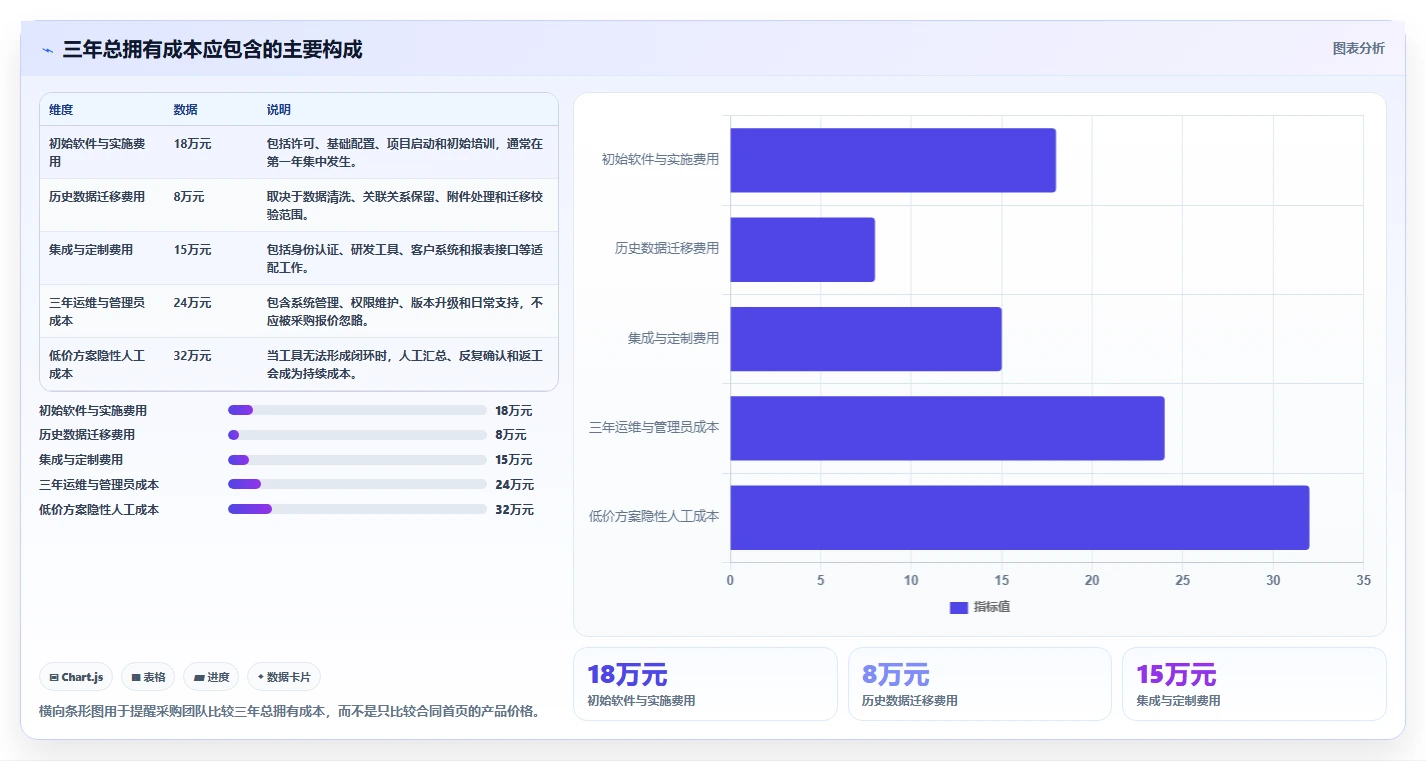Select the Chart.js tag chip
This screenshot has width=1426, height=761.
coord(77,677)
